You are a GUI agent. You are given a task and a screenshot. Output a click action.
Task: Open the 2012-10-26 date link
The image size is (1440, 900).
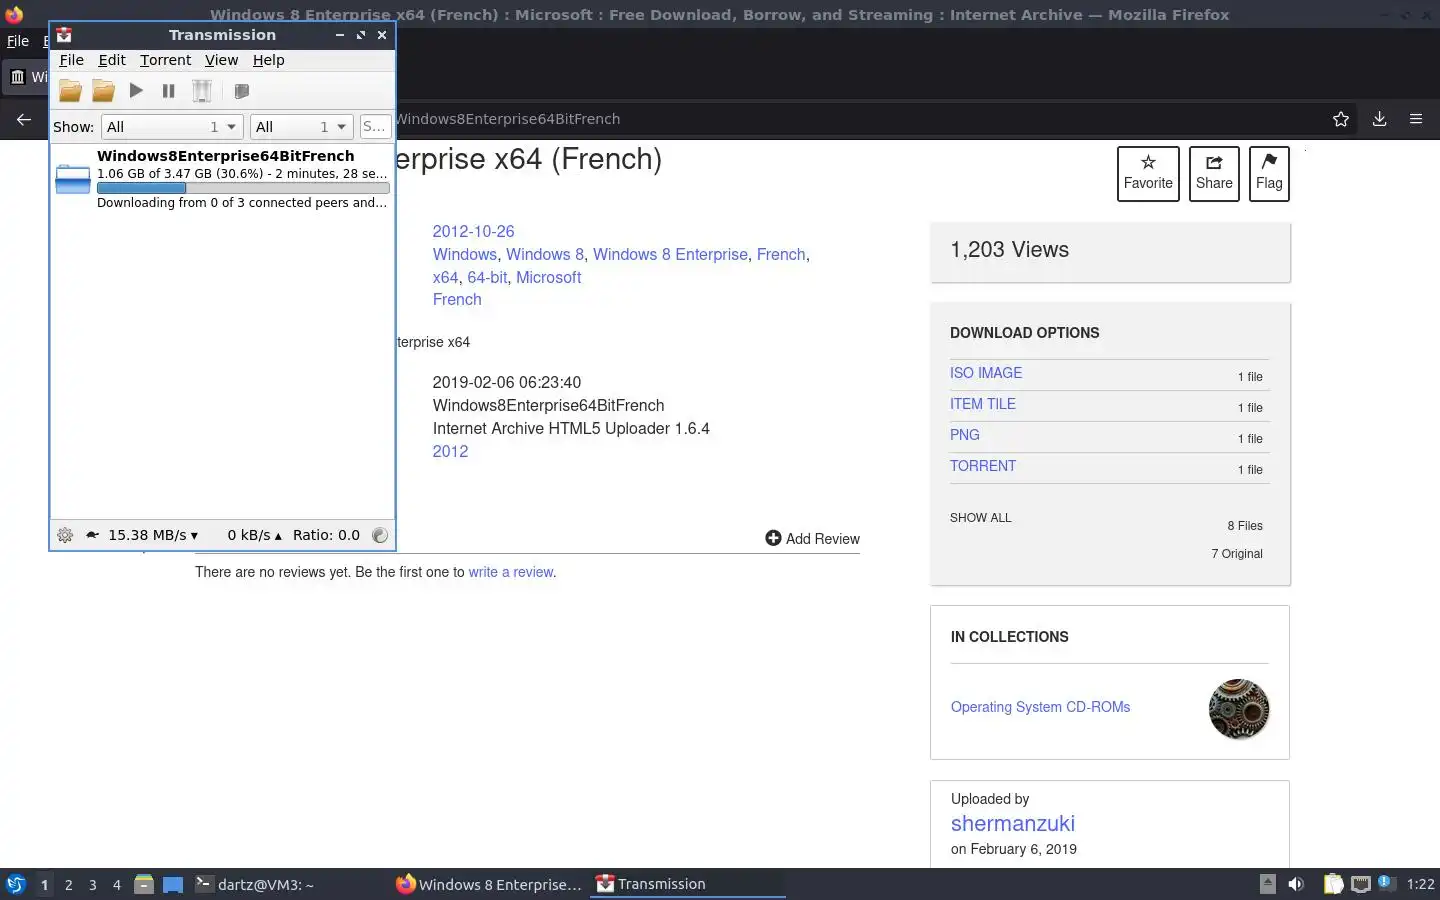pyautogui.click(x=473, y=231)
